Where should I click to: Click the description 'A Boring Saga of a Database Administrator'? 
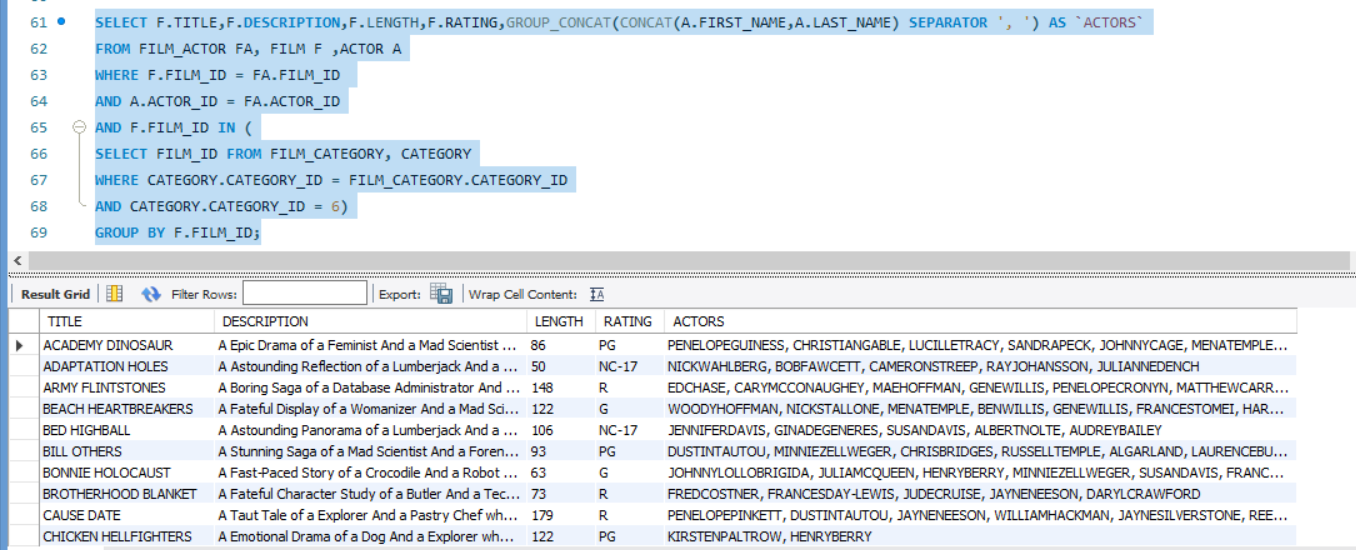[x=370, y=387]
